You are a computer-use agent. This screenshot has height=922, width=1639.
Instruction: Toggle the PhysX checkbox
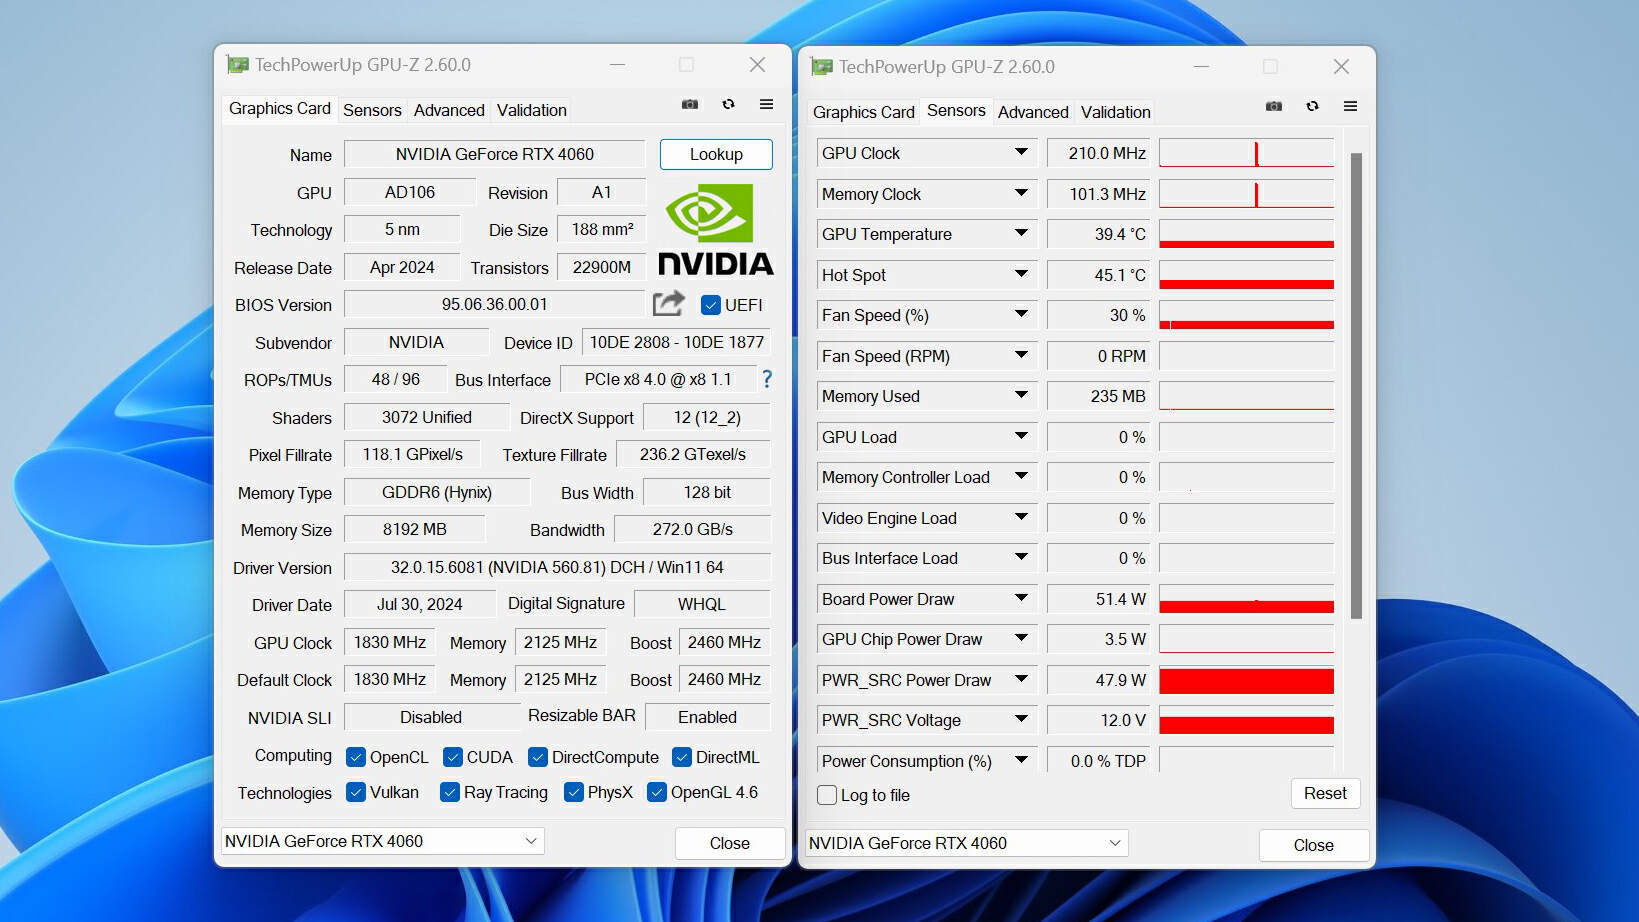574,792
